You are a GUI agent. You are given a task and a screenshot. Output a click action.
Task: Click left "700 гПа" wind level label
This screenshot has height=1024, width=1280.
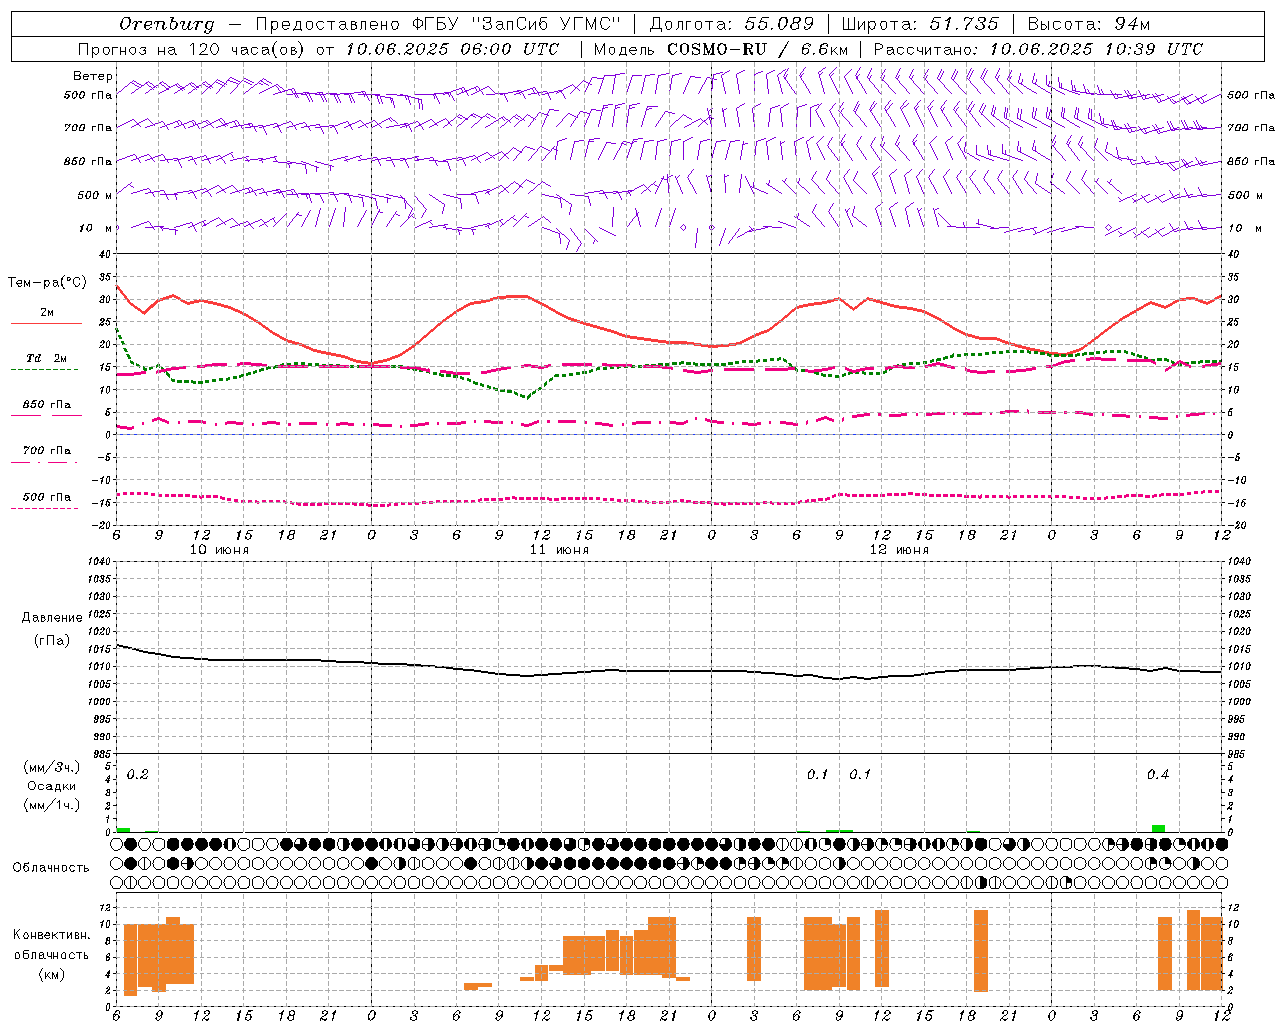click(88, 128)
